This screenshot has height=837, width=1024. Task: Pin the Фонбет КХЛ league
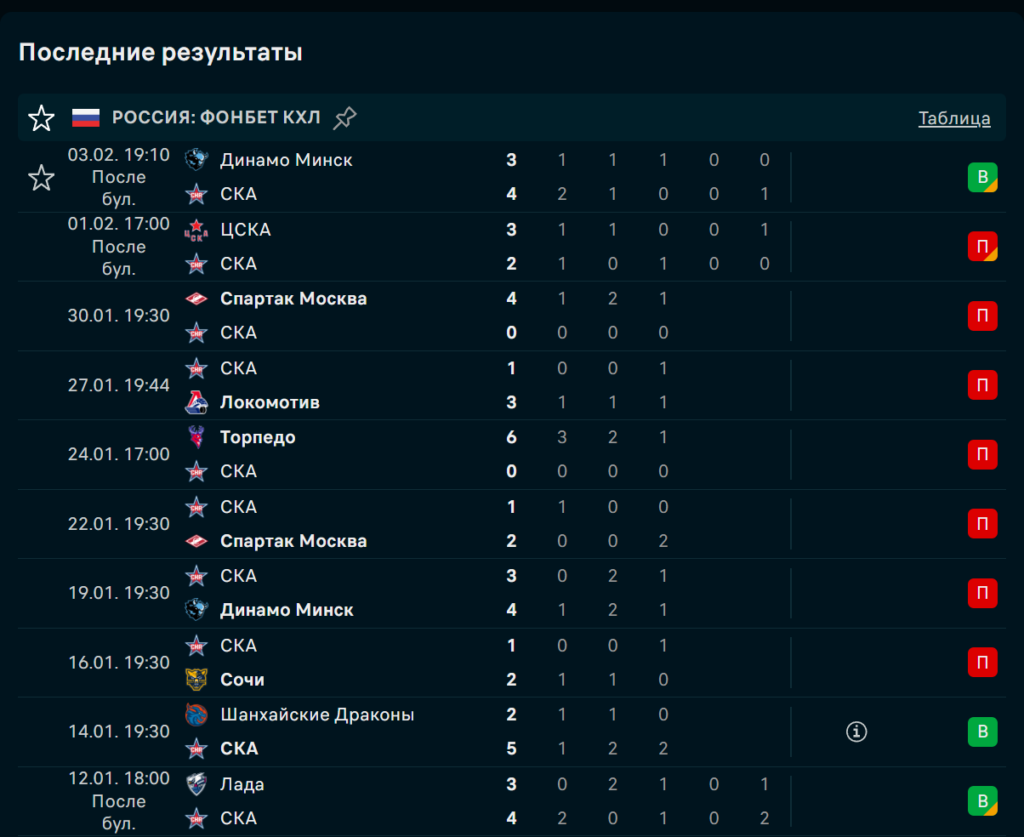click(345, 118)
